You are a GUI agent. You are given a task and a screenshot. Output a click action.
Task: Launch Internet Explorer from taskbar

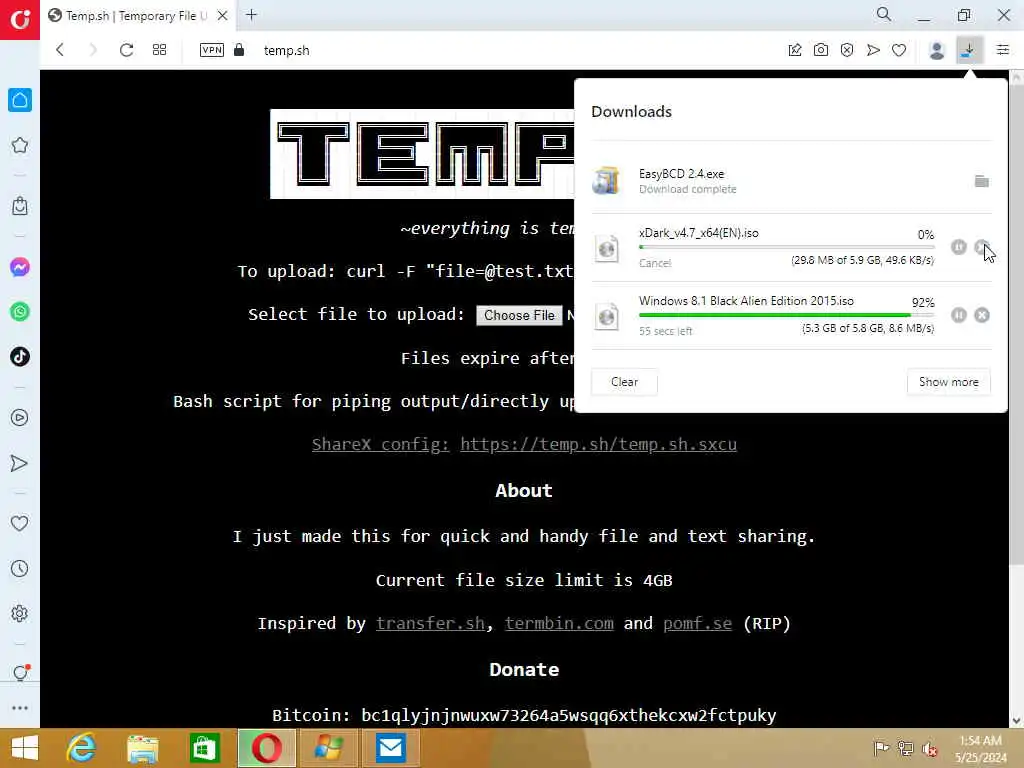tap(81, 748)
